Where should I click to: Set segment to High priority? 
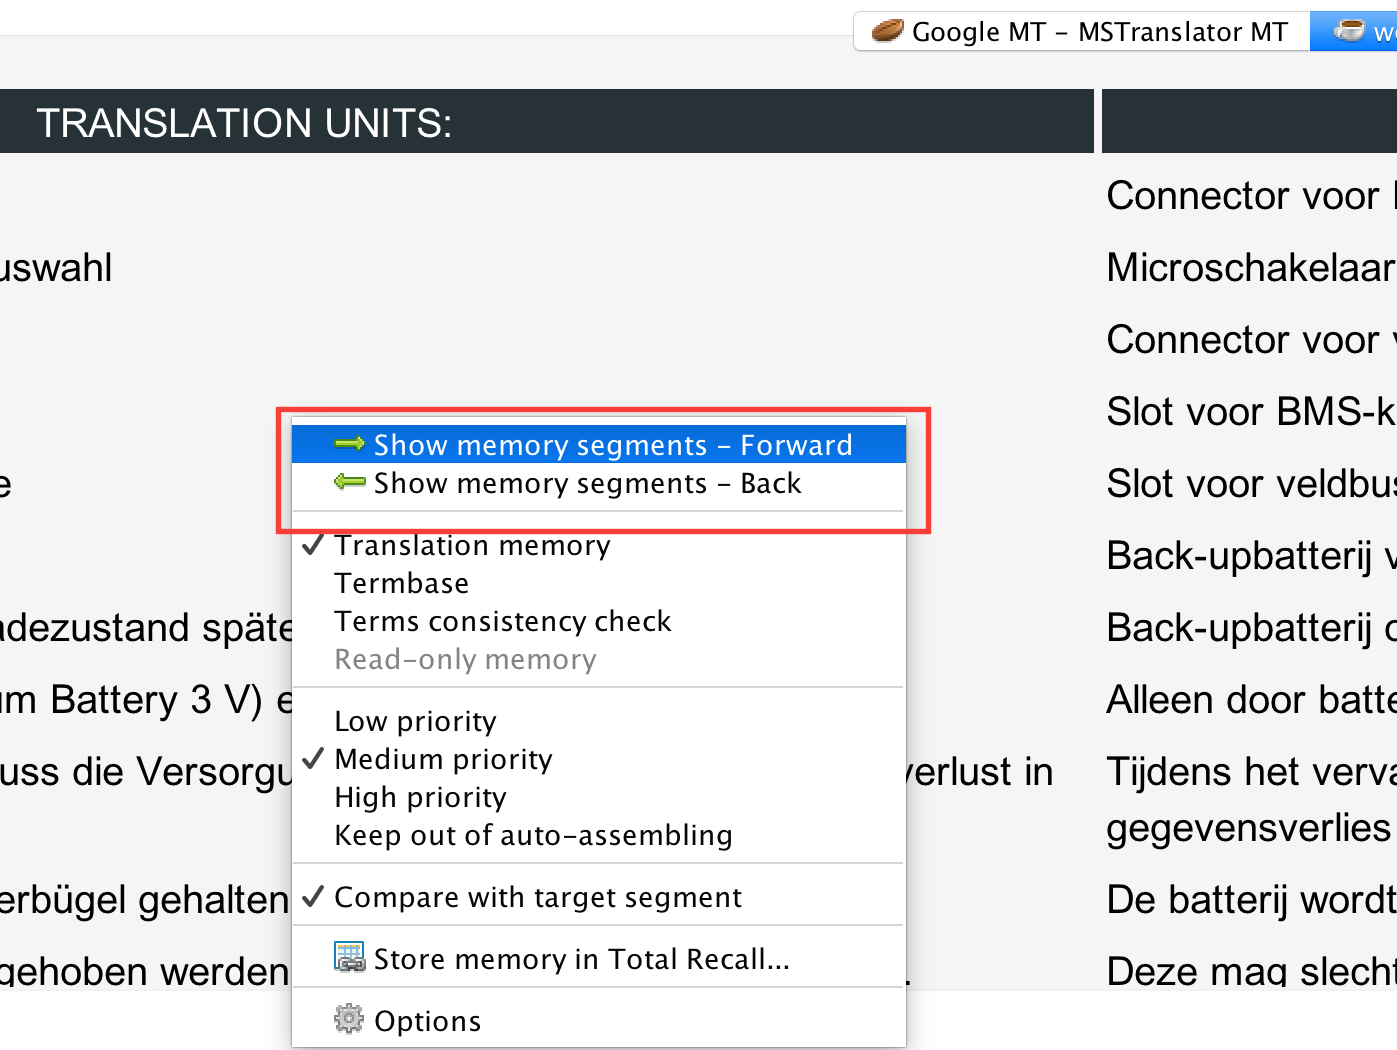[x=420, y=797]
